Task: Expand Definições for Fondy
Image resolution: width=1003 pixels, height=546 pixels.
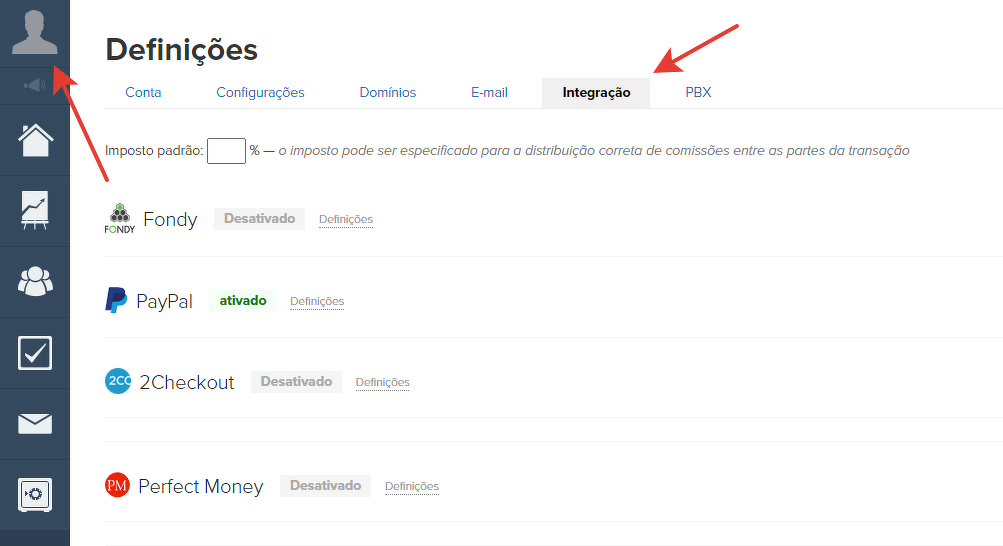Action: coord(345,219)
